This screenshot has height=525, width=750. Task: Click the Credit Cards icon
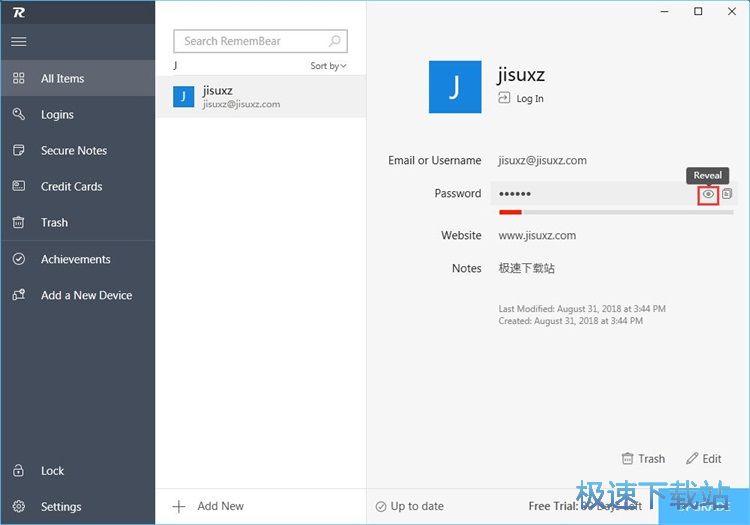[19, 186]
